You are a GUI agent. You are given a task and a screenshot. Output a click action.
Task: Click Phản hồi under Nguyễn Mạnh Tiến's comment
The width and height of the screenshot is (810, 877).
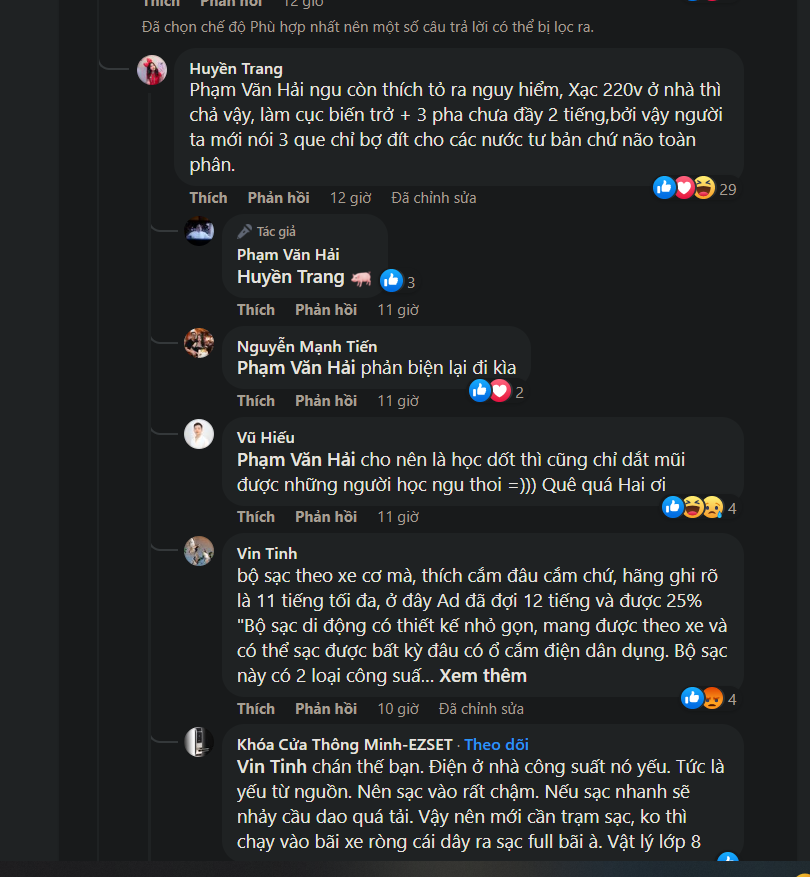point(326,401)
